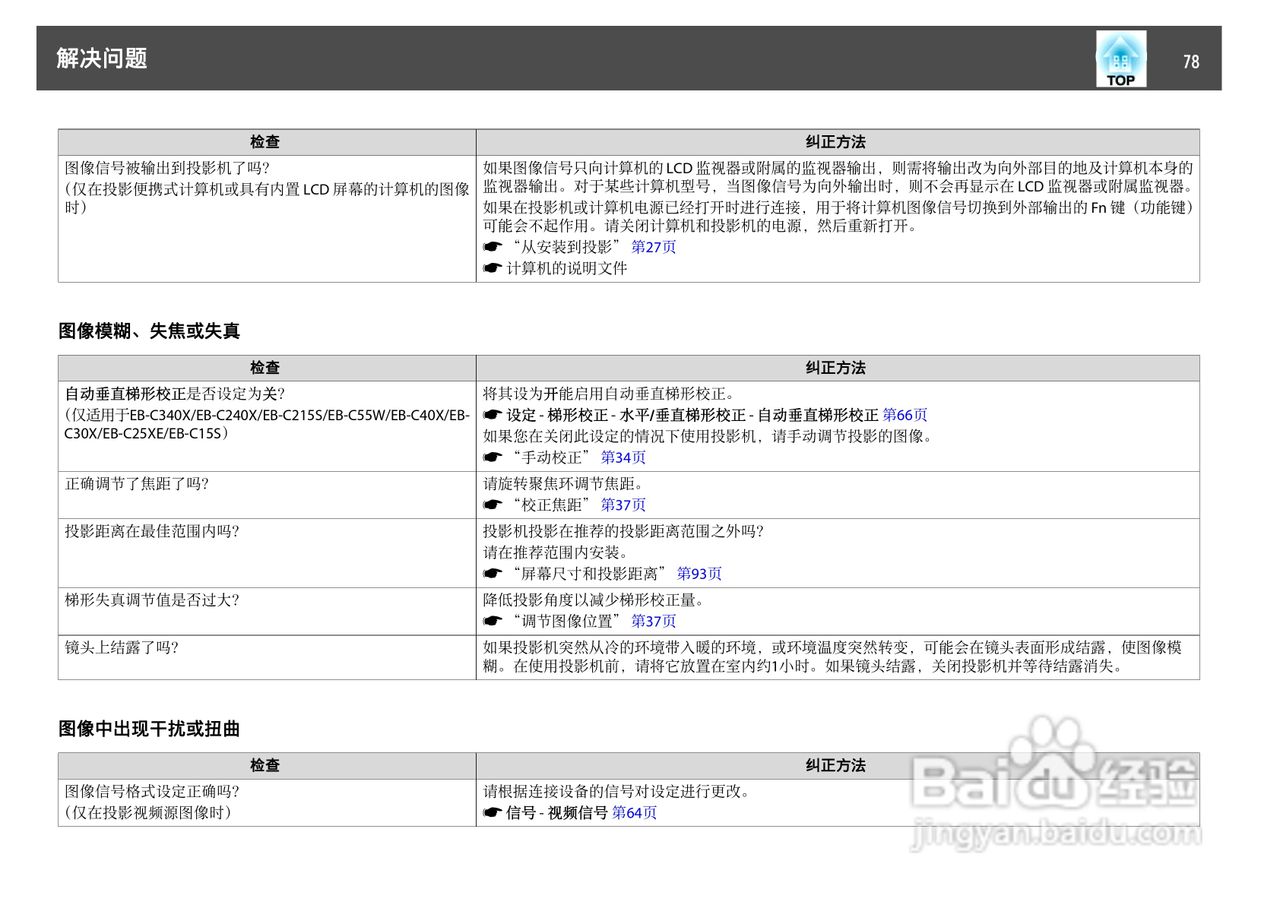Open the 第27页 link for 从安装到投影
The width and height of the screenshot is (1280, 905).
tap(654, 247)
